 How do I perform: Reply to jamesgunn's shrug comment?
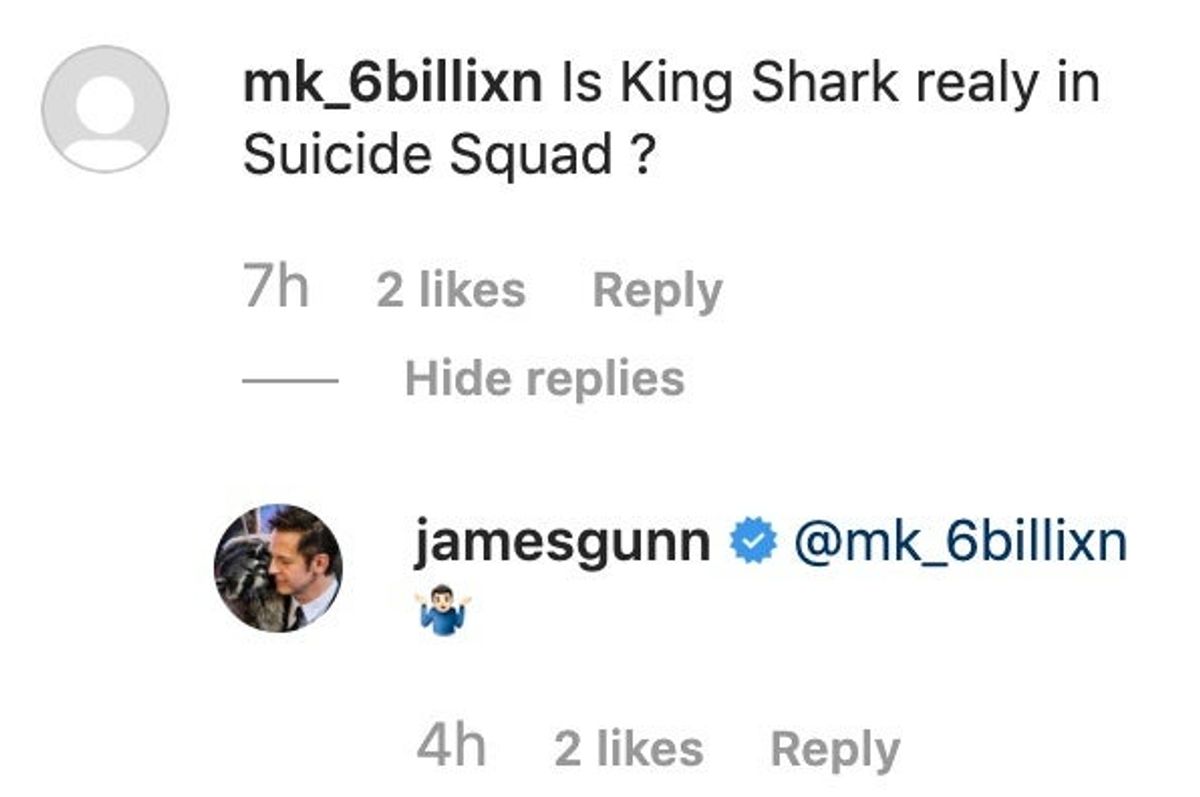point(835,749)
